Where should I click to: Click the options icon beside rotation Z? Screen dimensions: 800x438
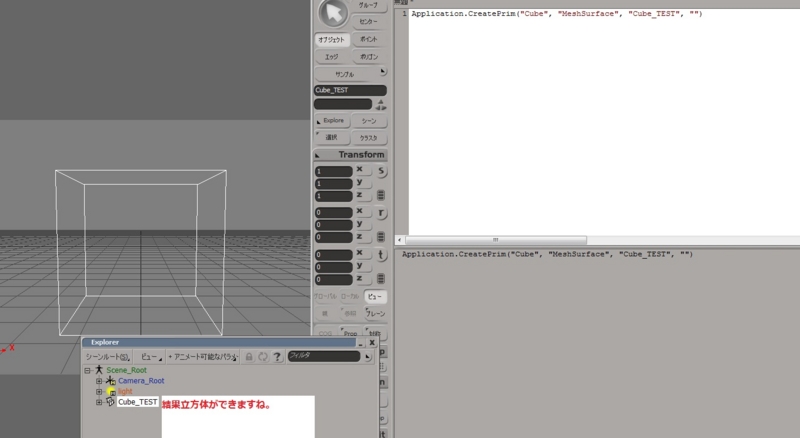tap(381, 237)
